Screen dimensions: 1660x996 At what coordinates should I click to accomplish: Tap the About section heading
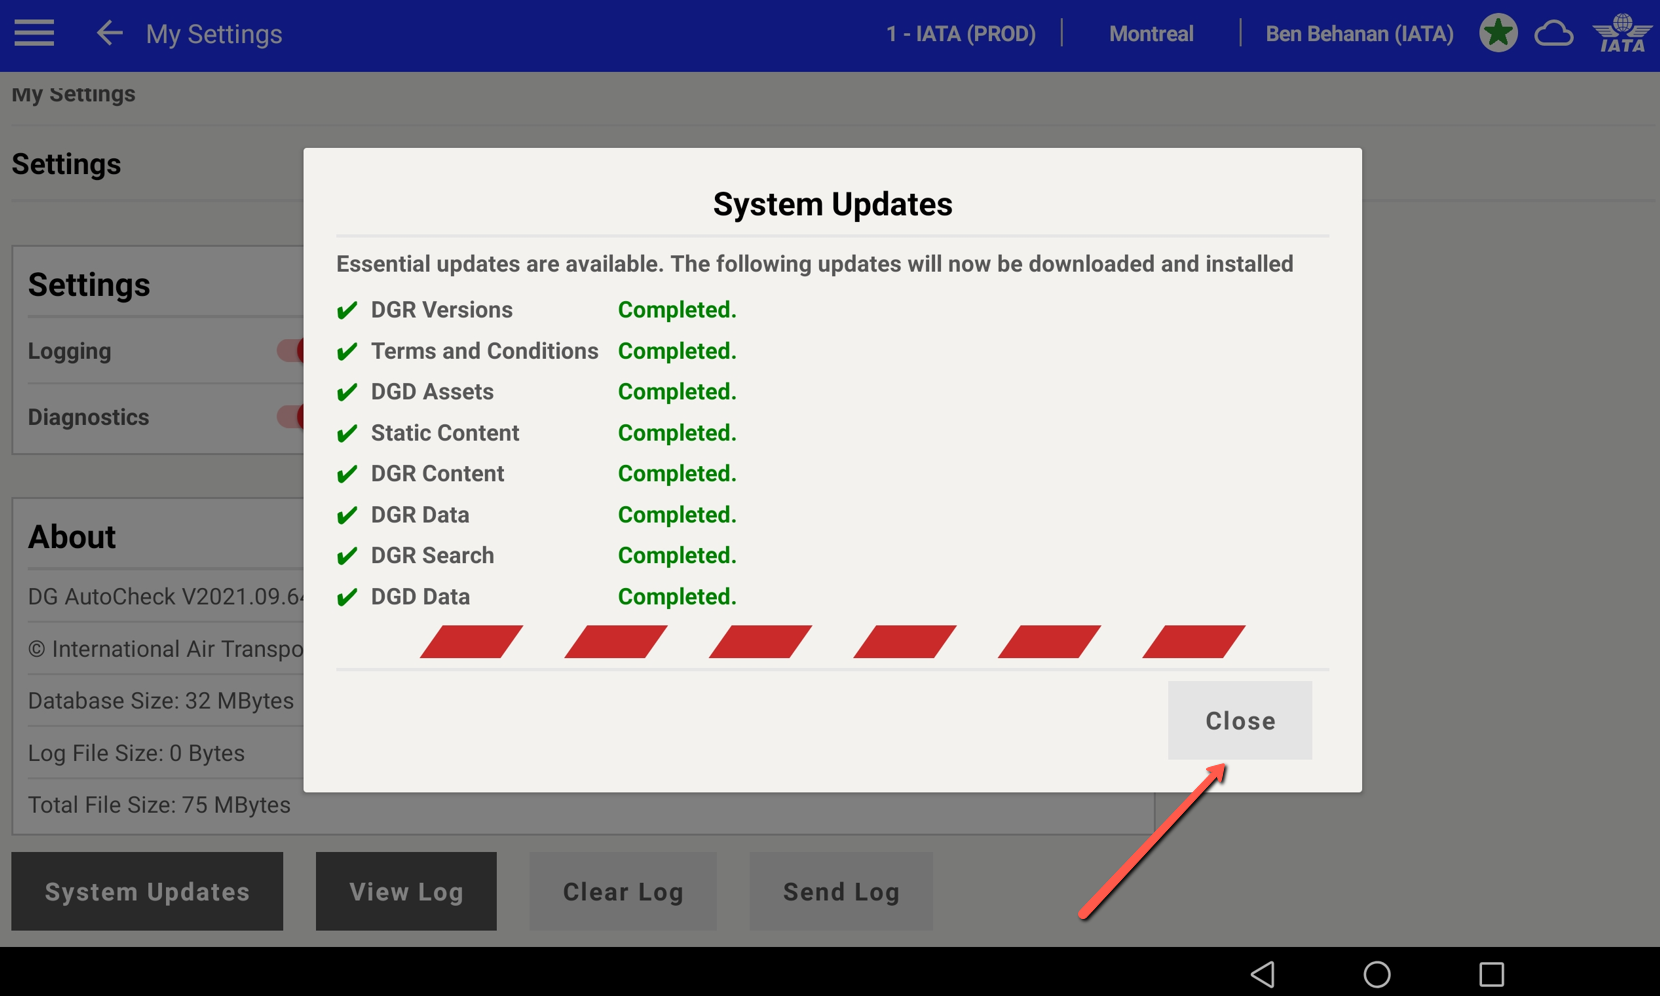72,537
